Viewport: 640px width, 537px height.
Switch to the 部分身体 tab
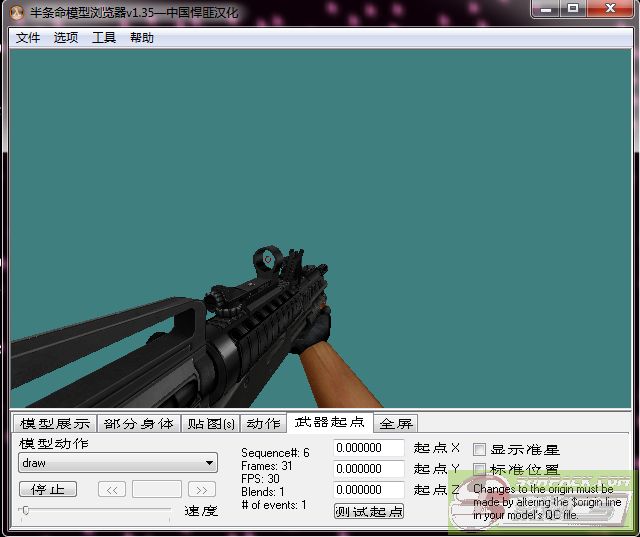click(x=139, y=423)
